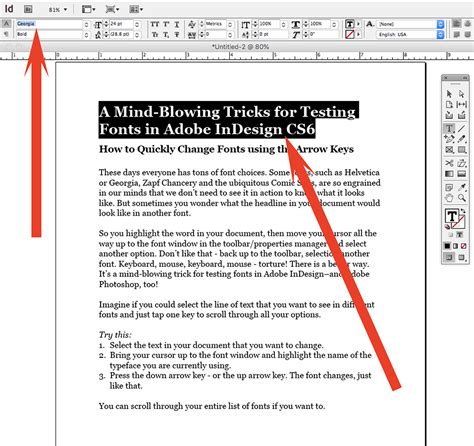Click the Apply Gradient swatch
474x446 pixels.
coord(455,246)
